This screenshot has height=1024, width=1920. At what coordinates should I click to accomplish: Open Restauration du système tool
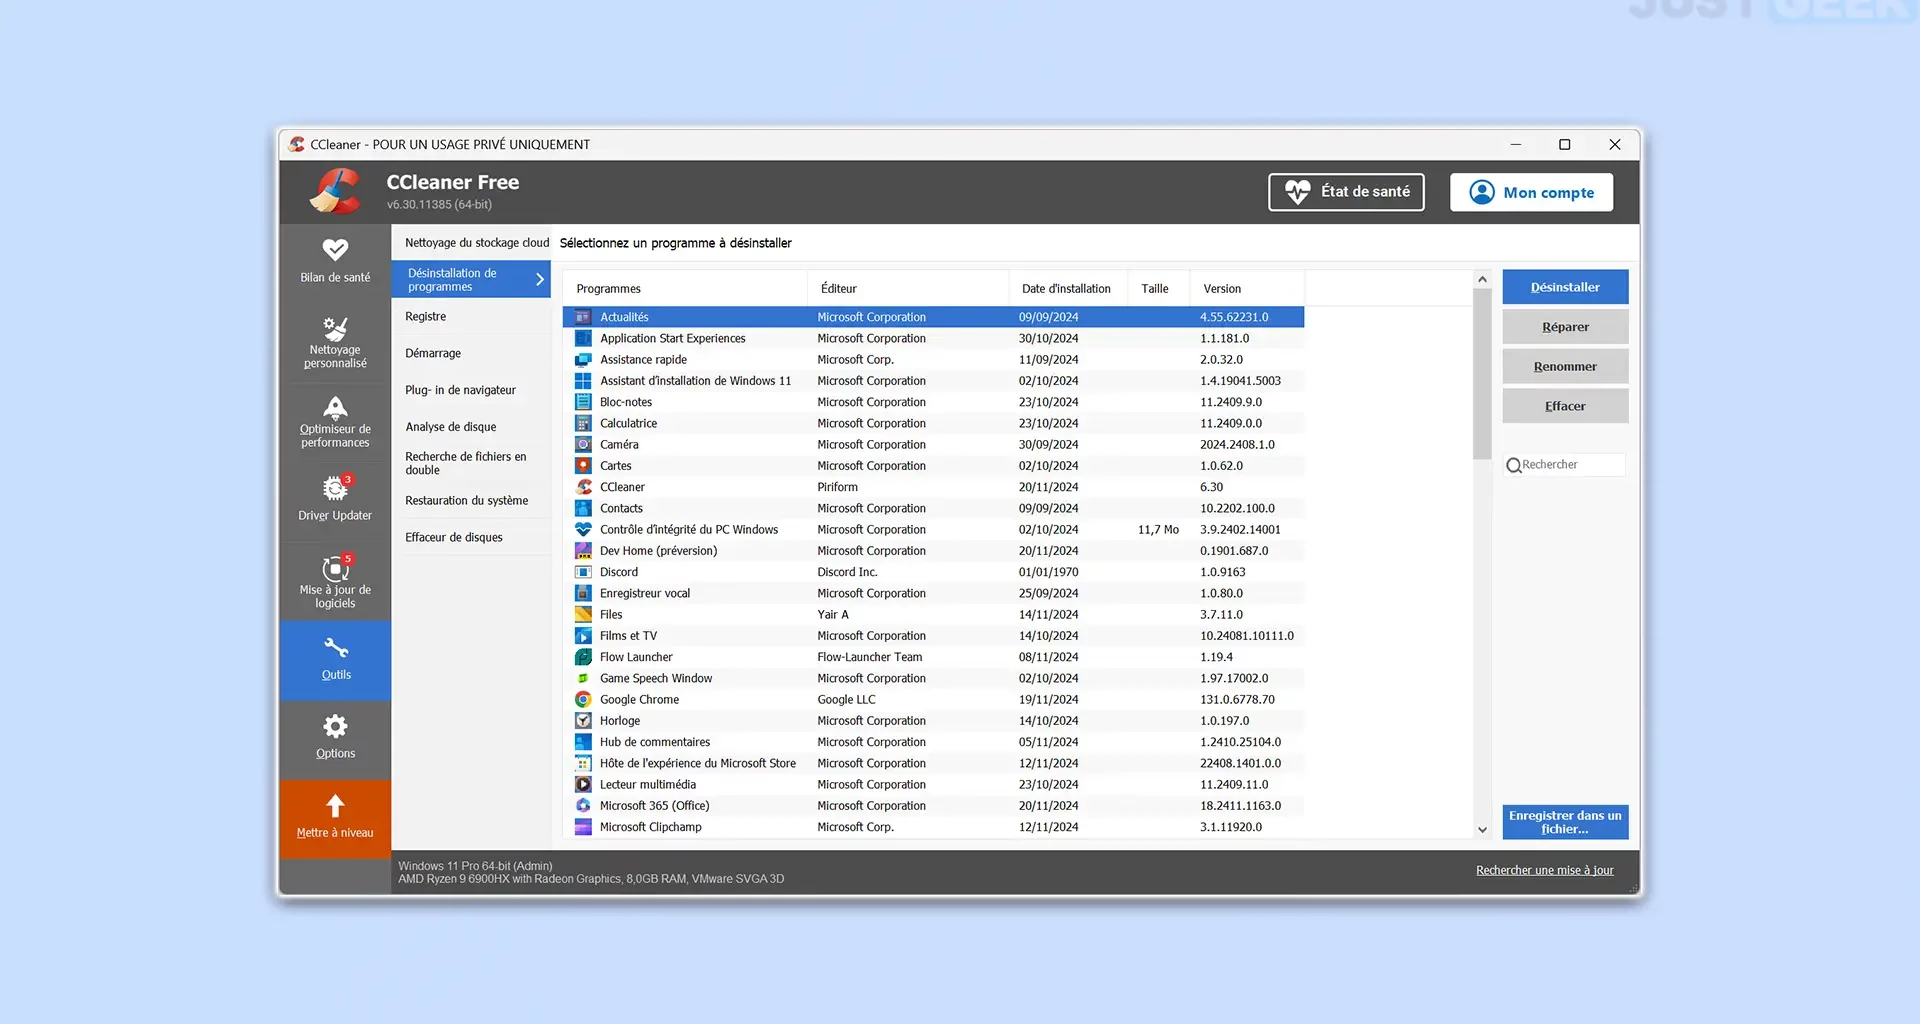point(471,501)
